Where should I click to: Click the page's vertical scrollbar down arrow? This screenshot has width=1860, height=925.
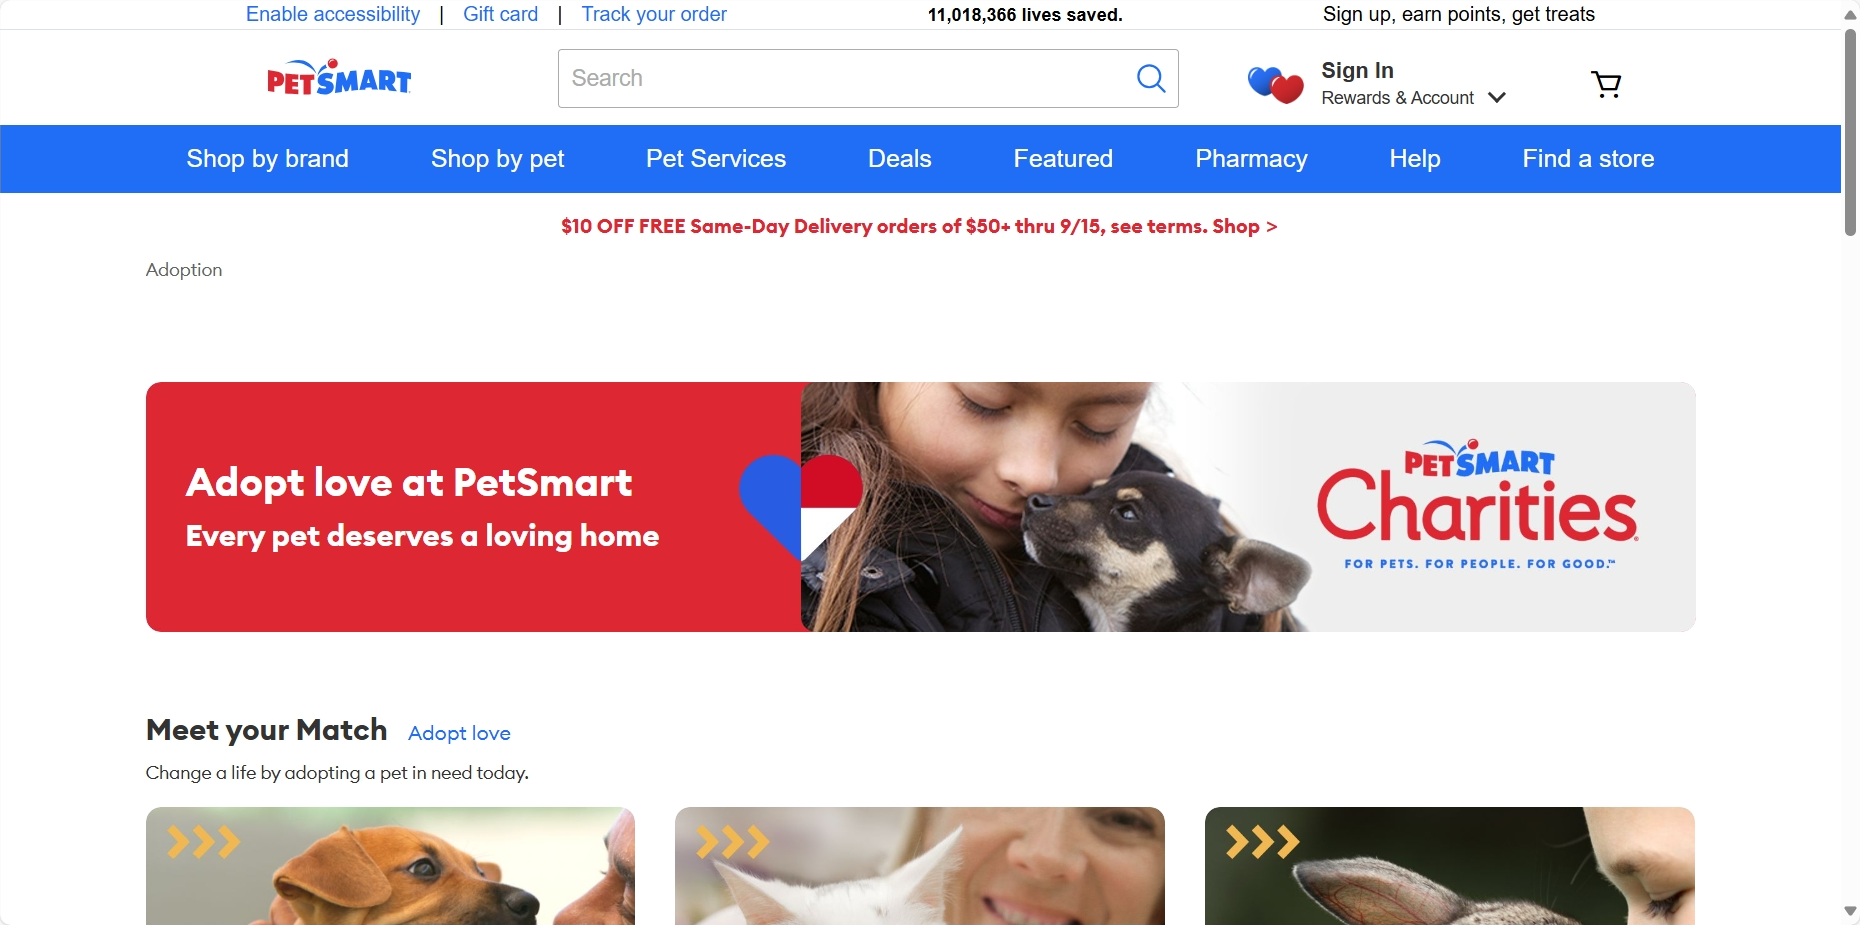(1850, 911)
